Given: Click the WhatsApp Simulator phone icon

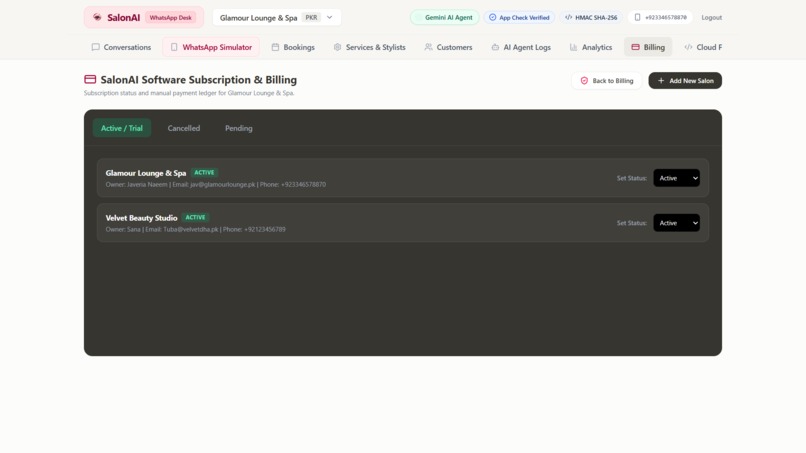Looking at the screenshot, I should pos(174,47).
